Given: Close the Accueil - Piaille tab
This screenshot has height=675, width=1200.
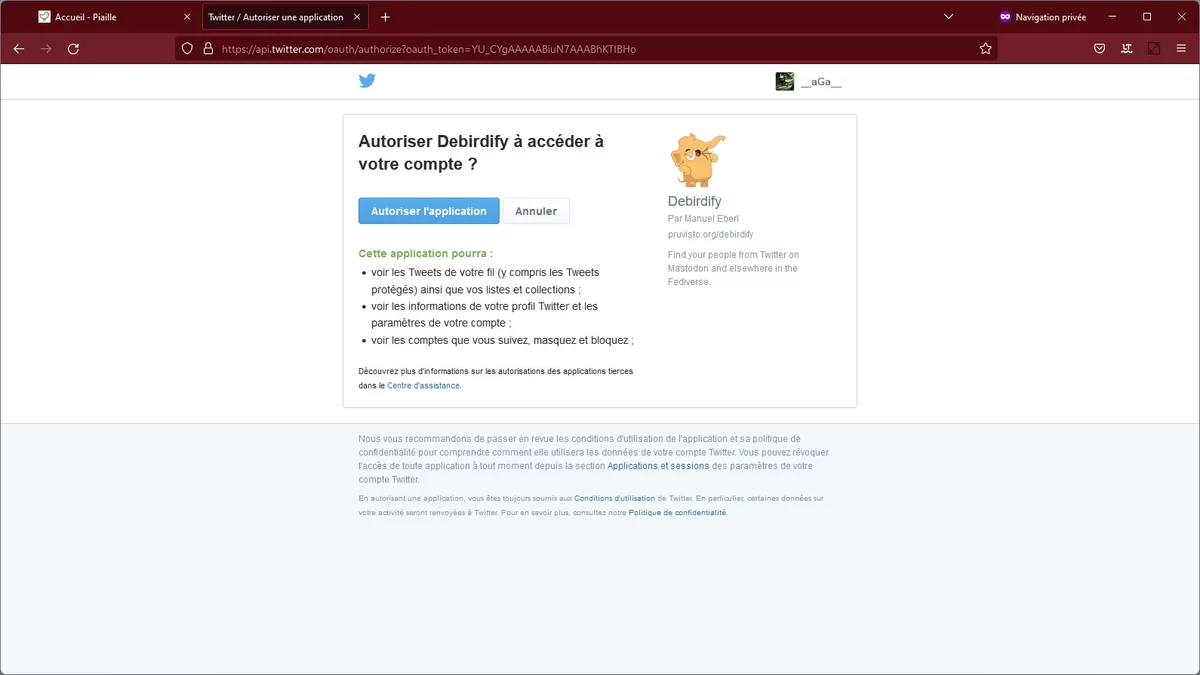Looking at the screenshot, I should click(x=186, y=17).
